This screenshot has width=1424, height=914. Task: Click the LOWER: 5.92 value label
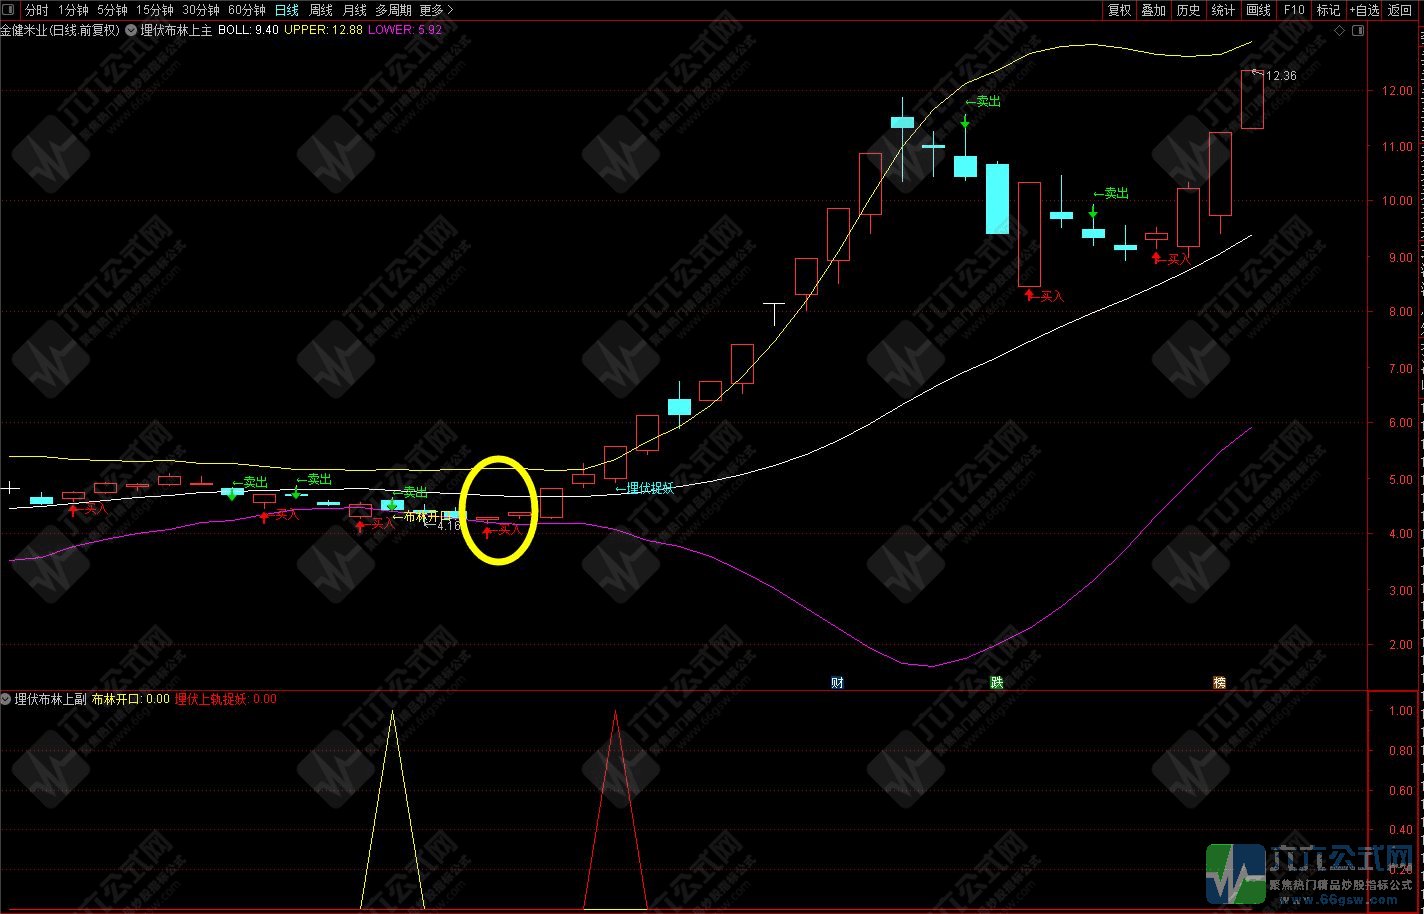click(405, 30)
